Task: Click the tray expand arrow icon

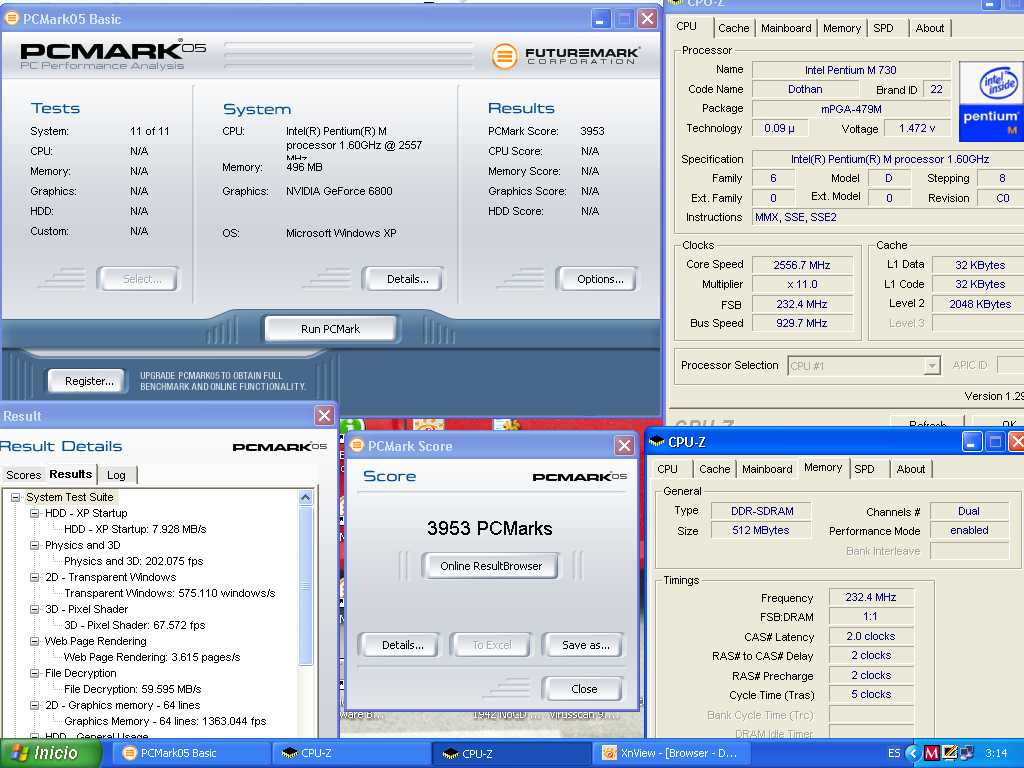Action: click(x=914, y=753)
